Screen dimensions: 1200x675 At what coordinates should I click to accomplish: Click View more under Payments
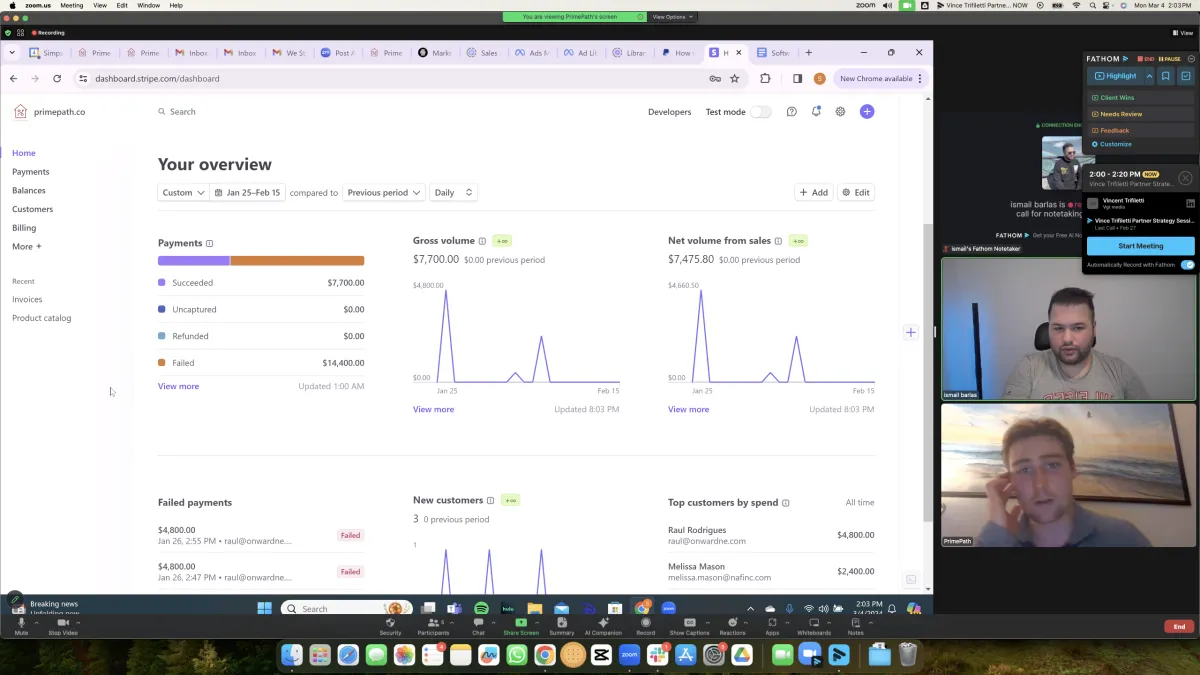click(x=178, y=386)
